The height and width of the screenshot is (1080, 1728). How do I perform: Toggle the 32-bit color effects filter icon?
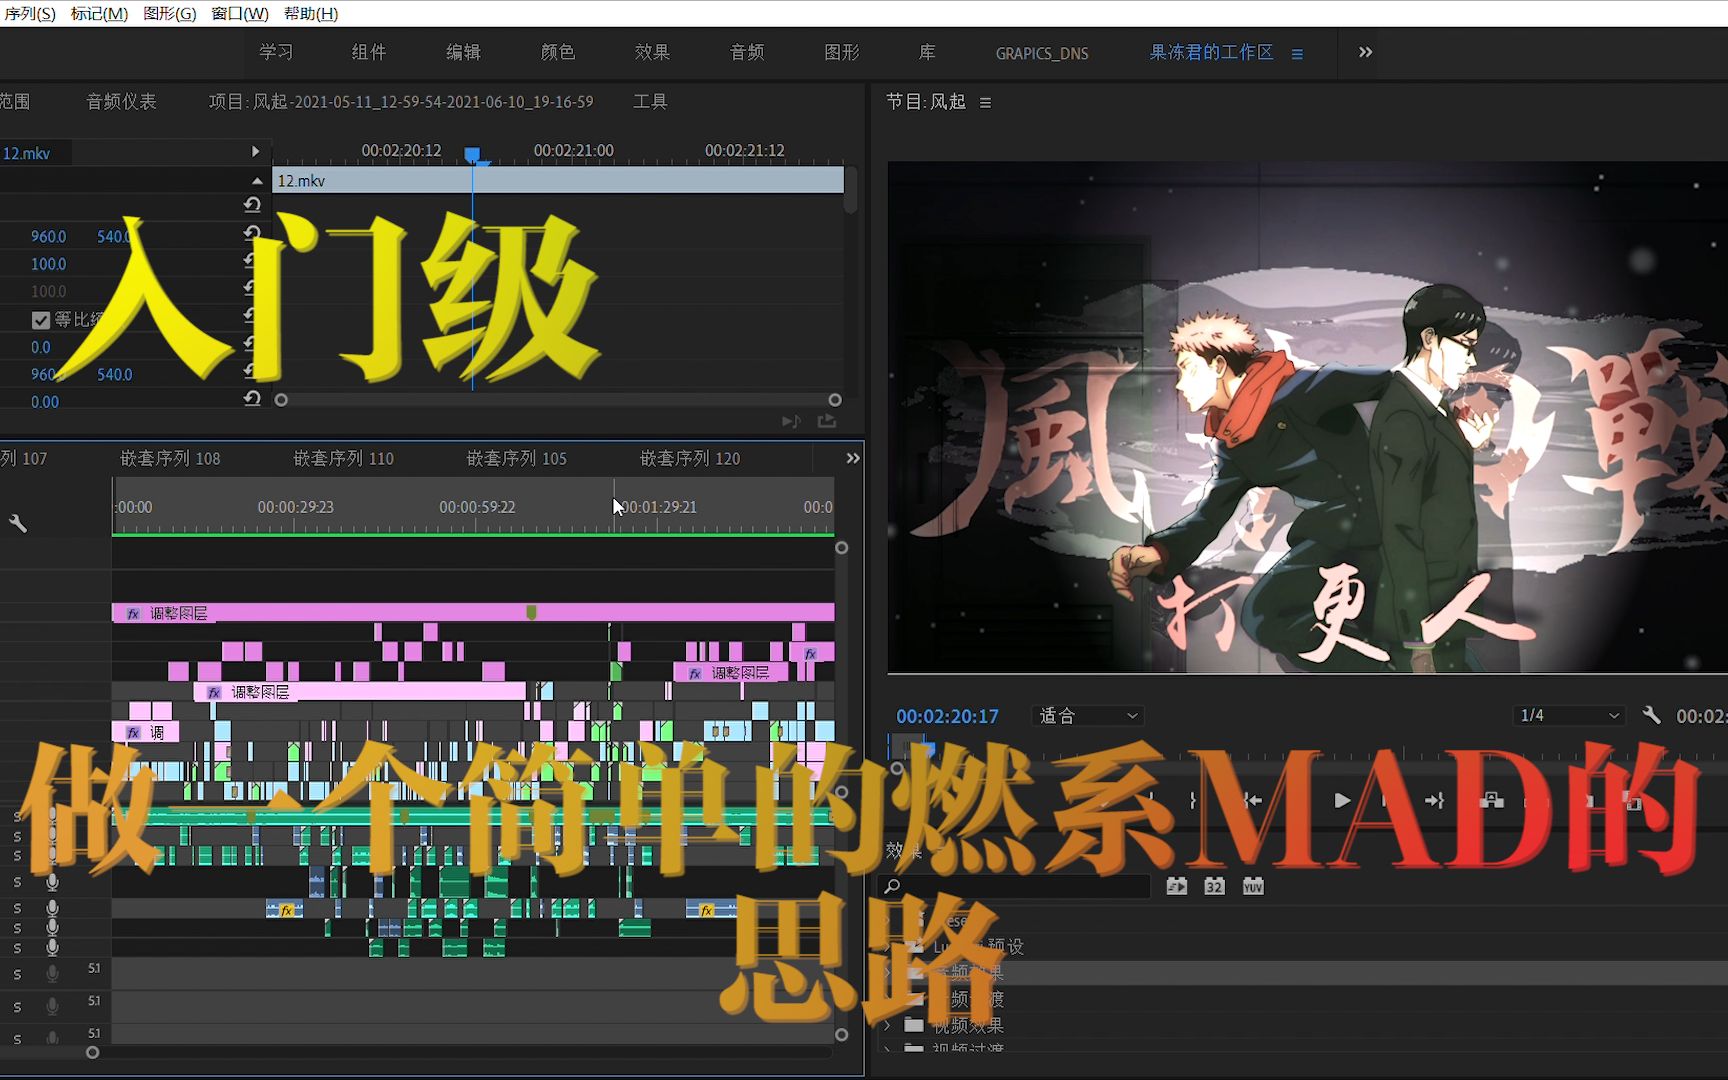(x=1214, y=886)
